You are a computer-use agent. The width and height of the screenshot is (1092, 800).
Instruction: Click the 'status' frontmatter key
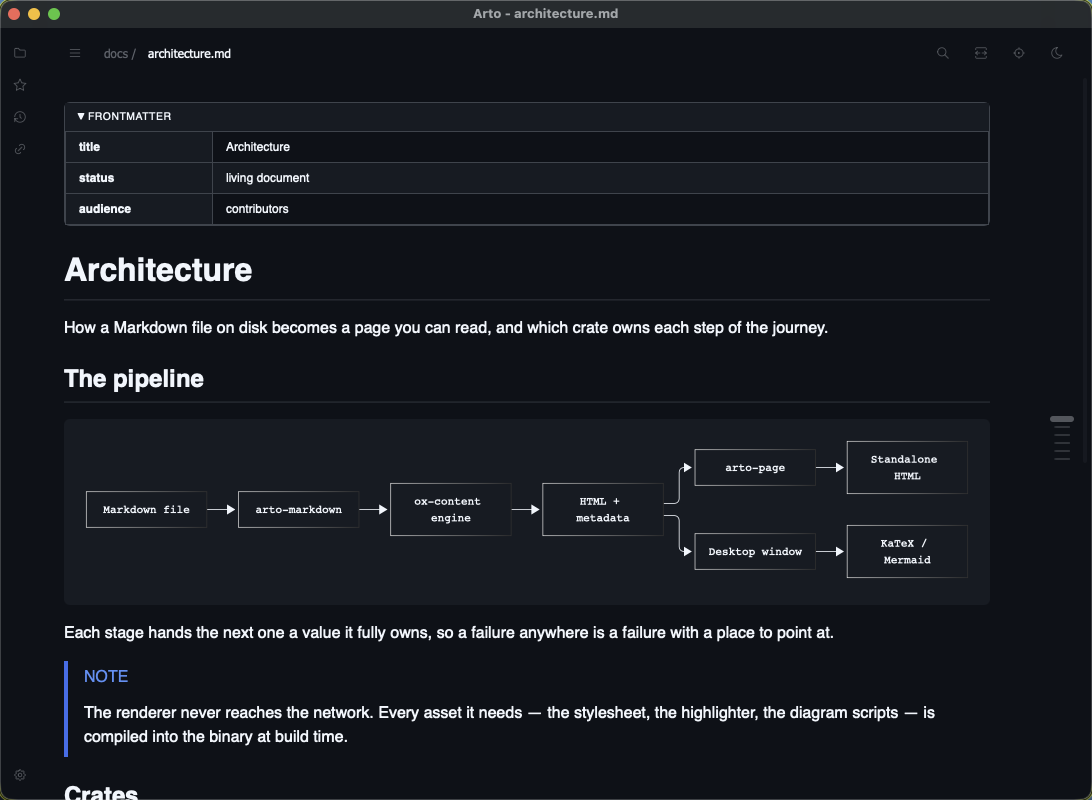(x=96, y=178)
